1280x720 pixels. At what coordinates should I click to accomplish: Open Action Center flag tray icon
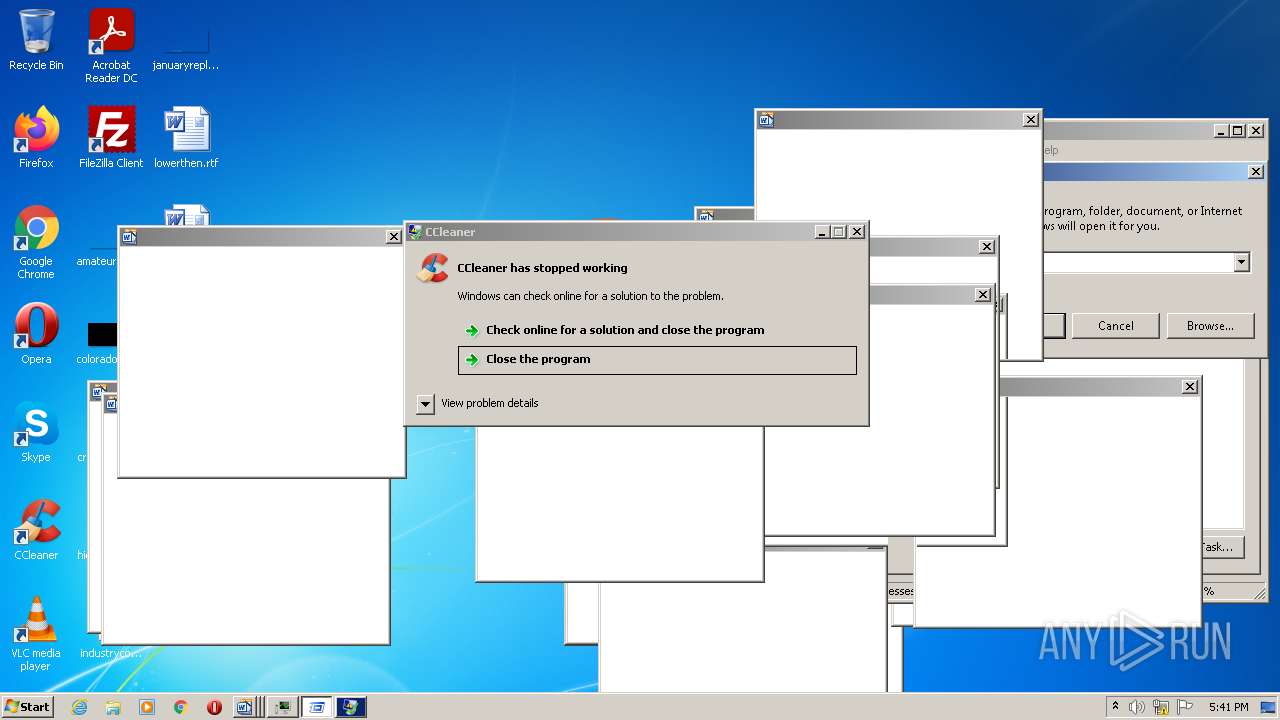(x=1185, y=707)
